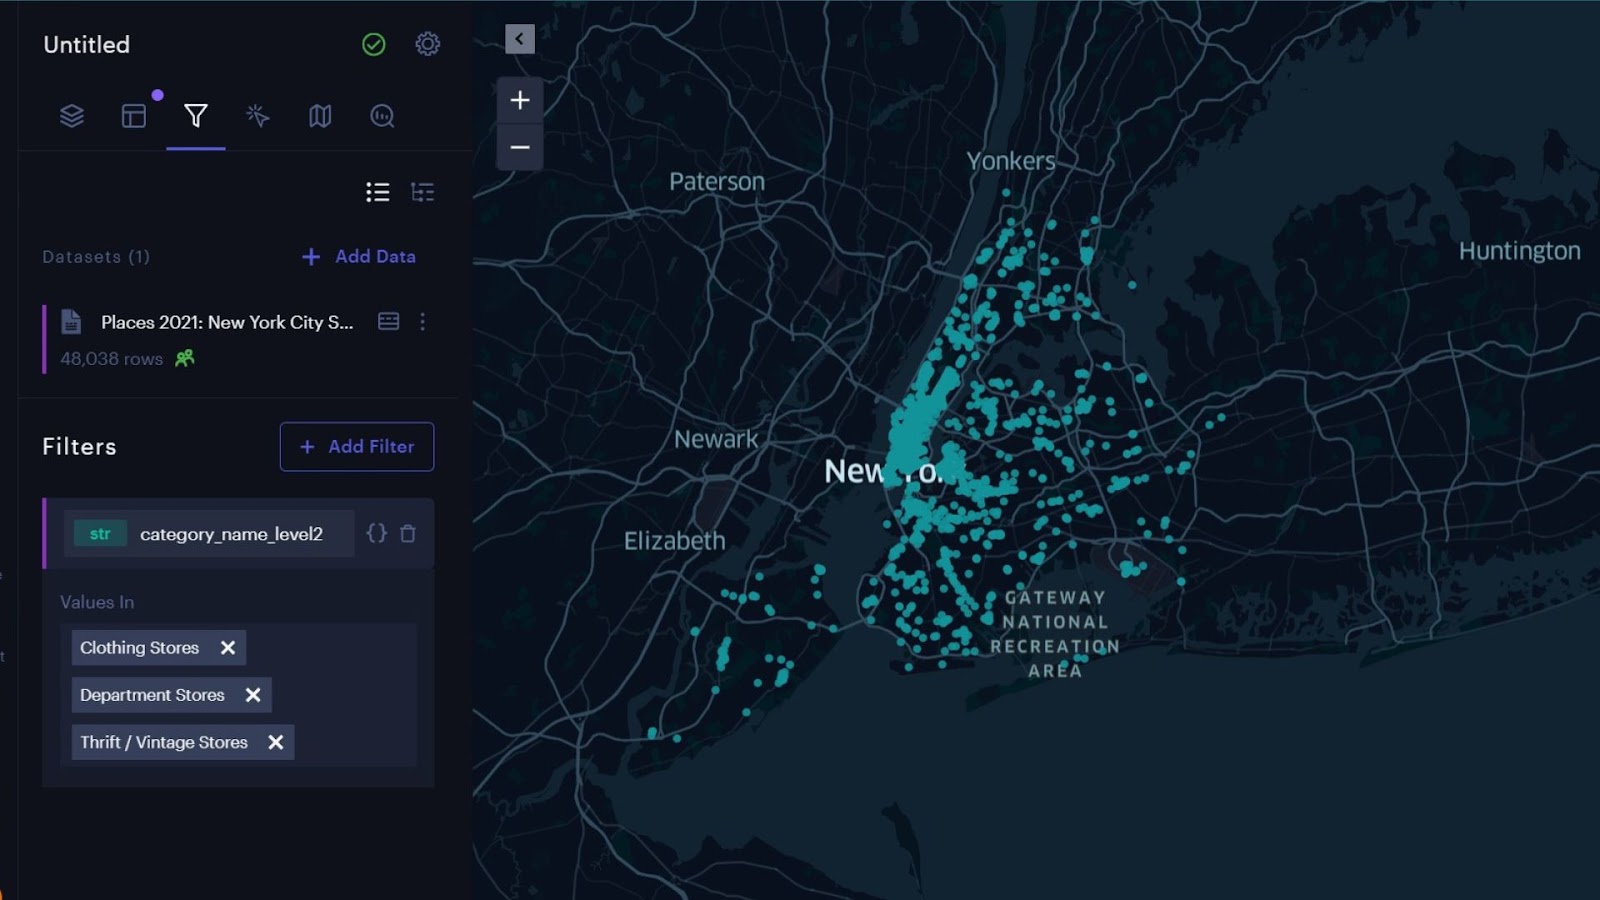
Task: Select the Places 2021 dataset name
Action: pos(227,322)
